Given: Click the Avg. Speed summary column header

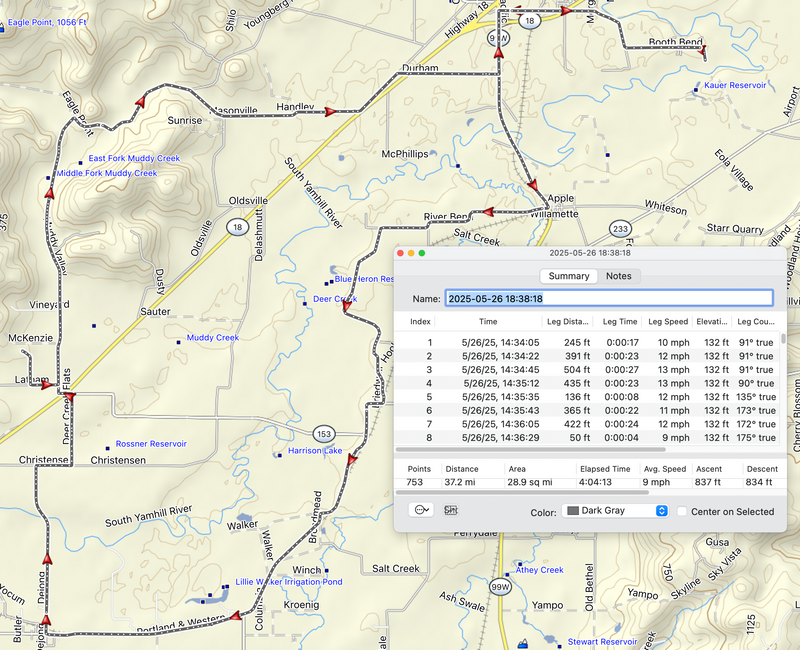Looking at the screenshot, I should (x=665, y=469).
